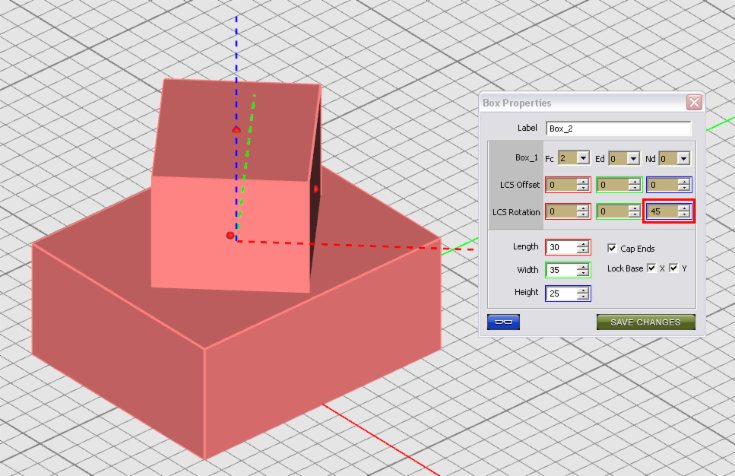The height and width of the screenshot is (476, 735).
Task: Increase Height with its up arrow
Action: [583, 290]
